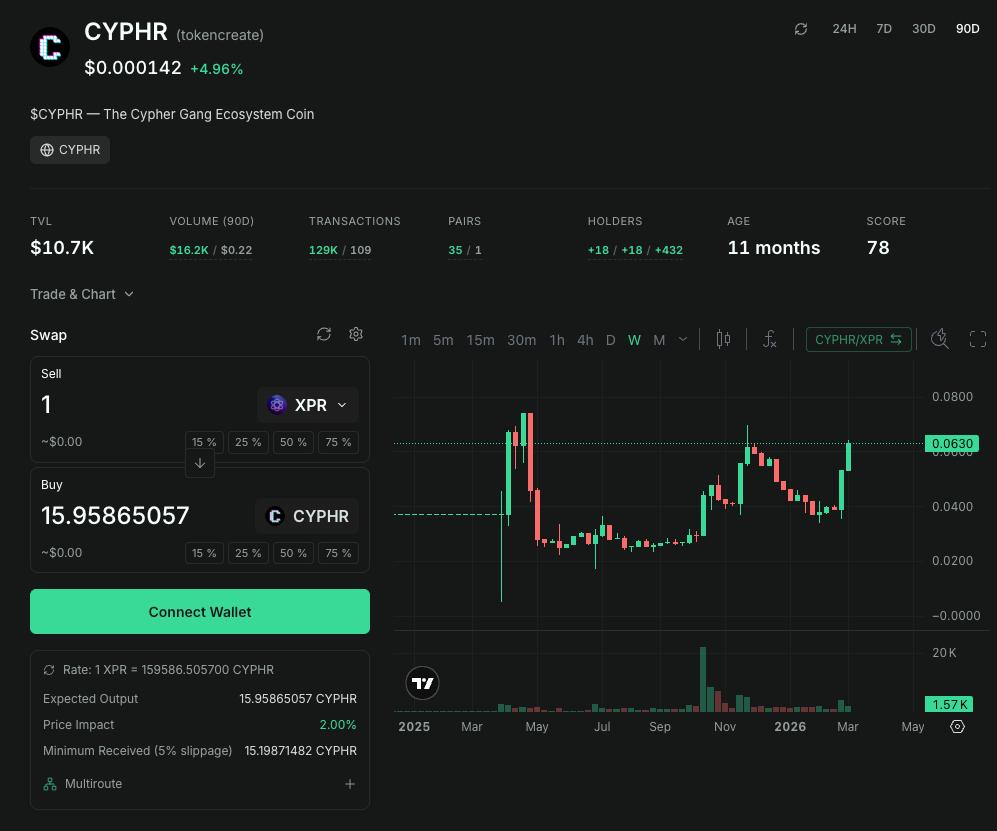Click the Sell amount input field

click(146, 404)
